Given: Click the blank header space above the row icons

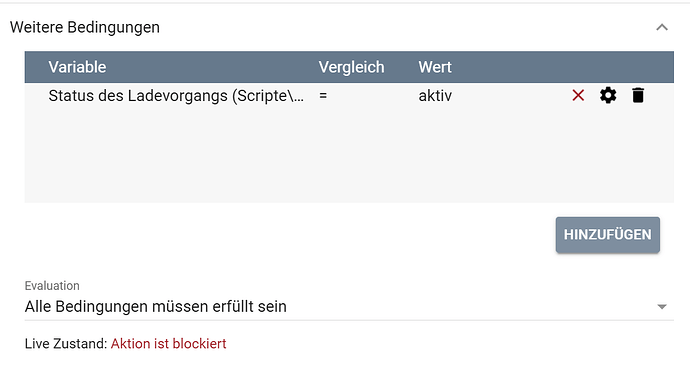Looking at the screenshot, I should coord(608,67).
